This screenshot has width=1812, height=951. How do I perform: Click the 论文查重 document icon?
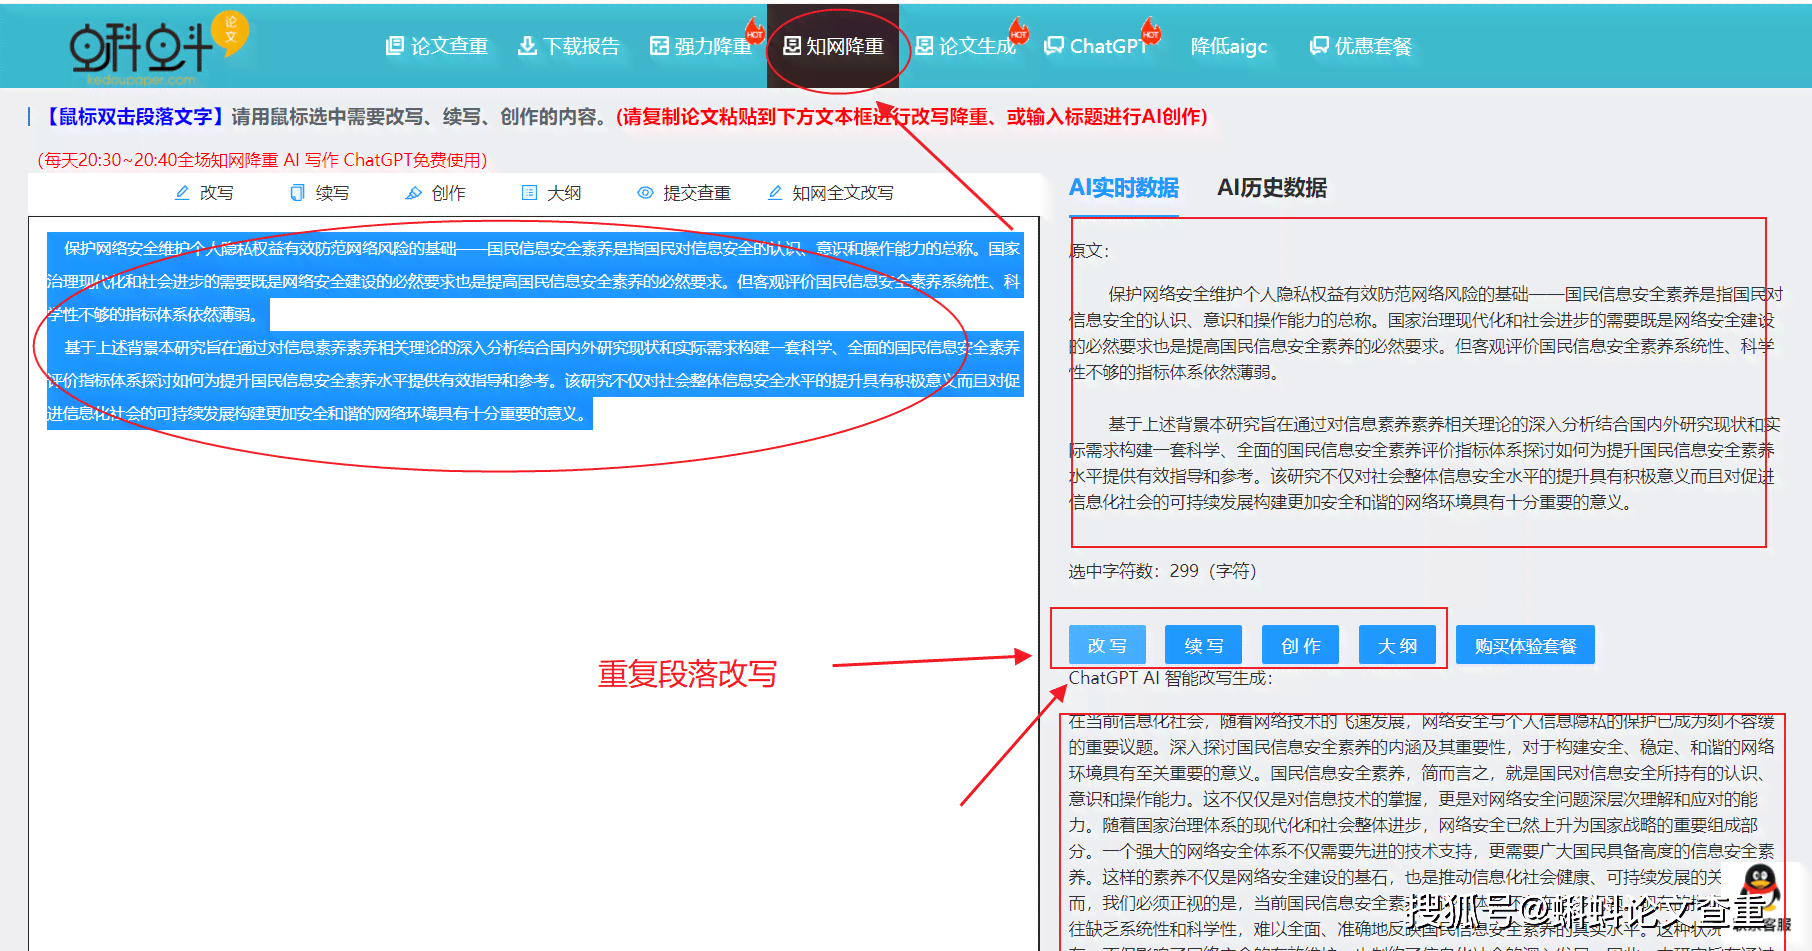point(395,46)
